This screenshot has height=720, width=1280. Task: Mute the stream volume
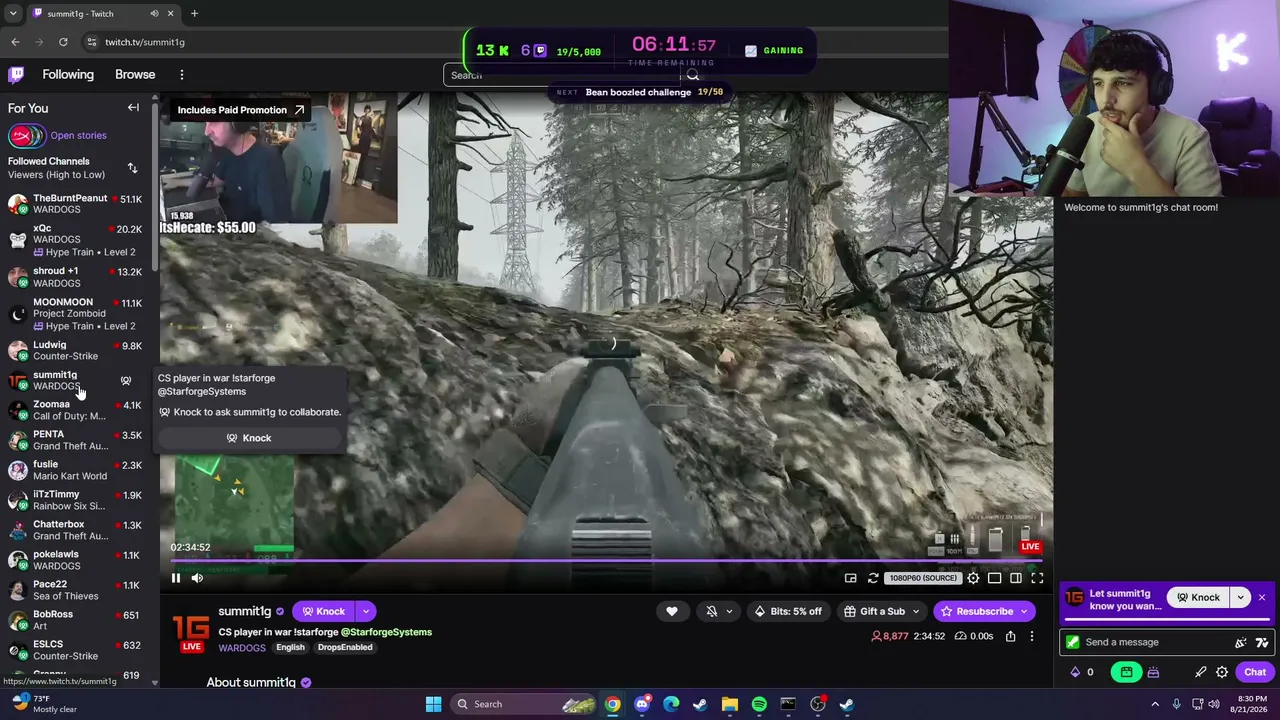(197, 578)
